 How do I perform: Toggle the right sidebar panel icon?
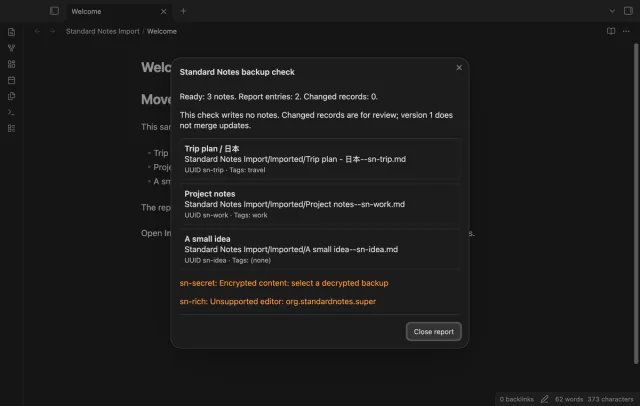pos(628,11)
